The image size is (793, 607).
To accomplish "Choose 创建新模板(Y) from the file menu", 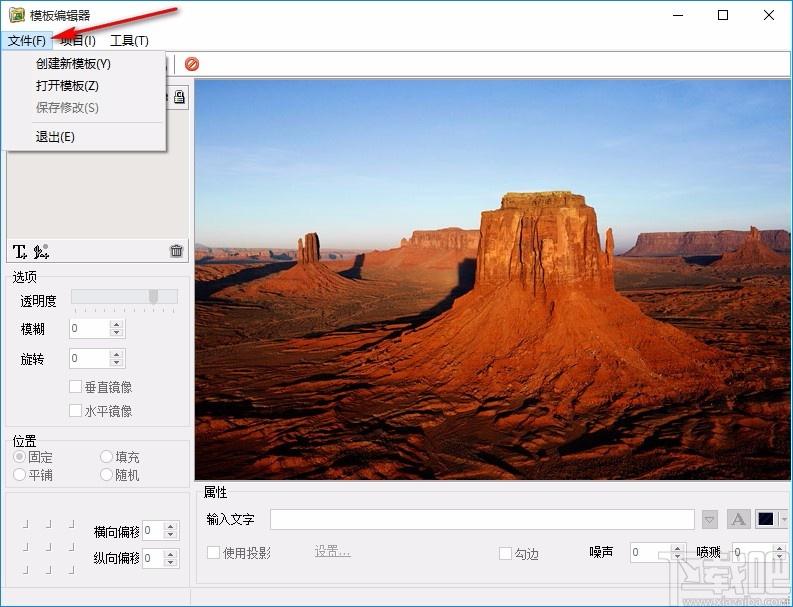I will click(x=73, y=64).
